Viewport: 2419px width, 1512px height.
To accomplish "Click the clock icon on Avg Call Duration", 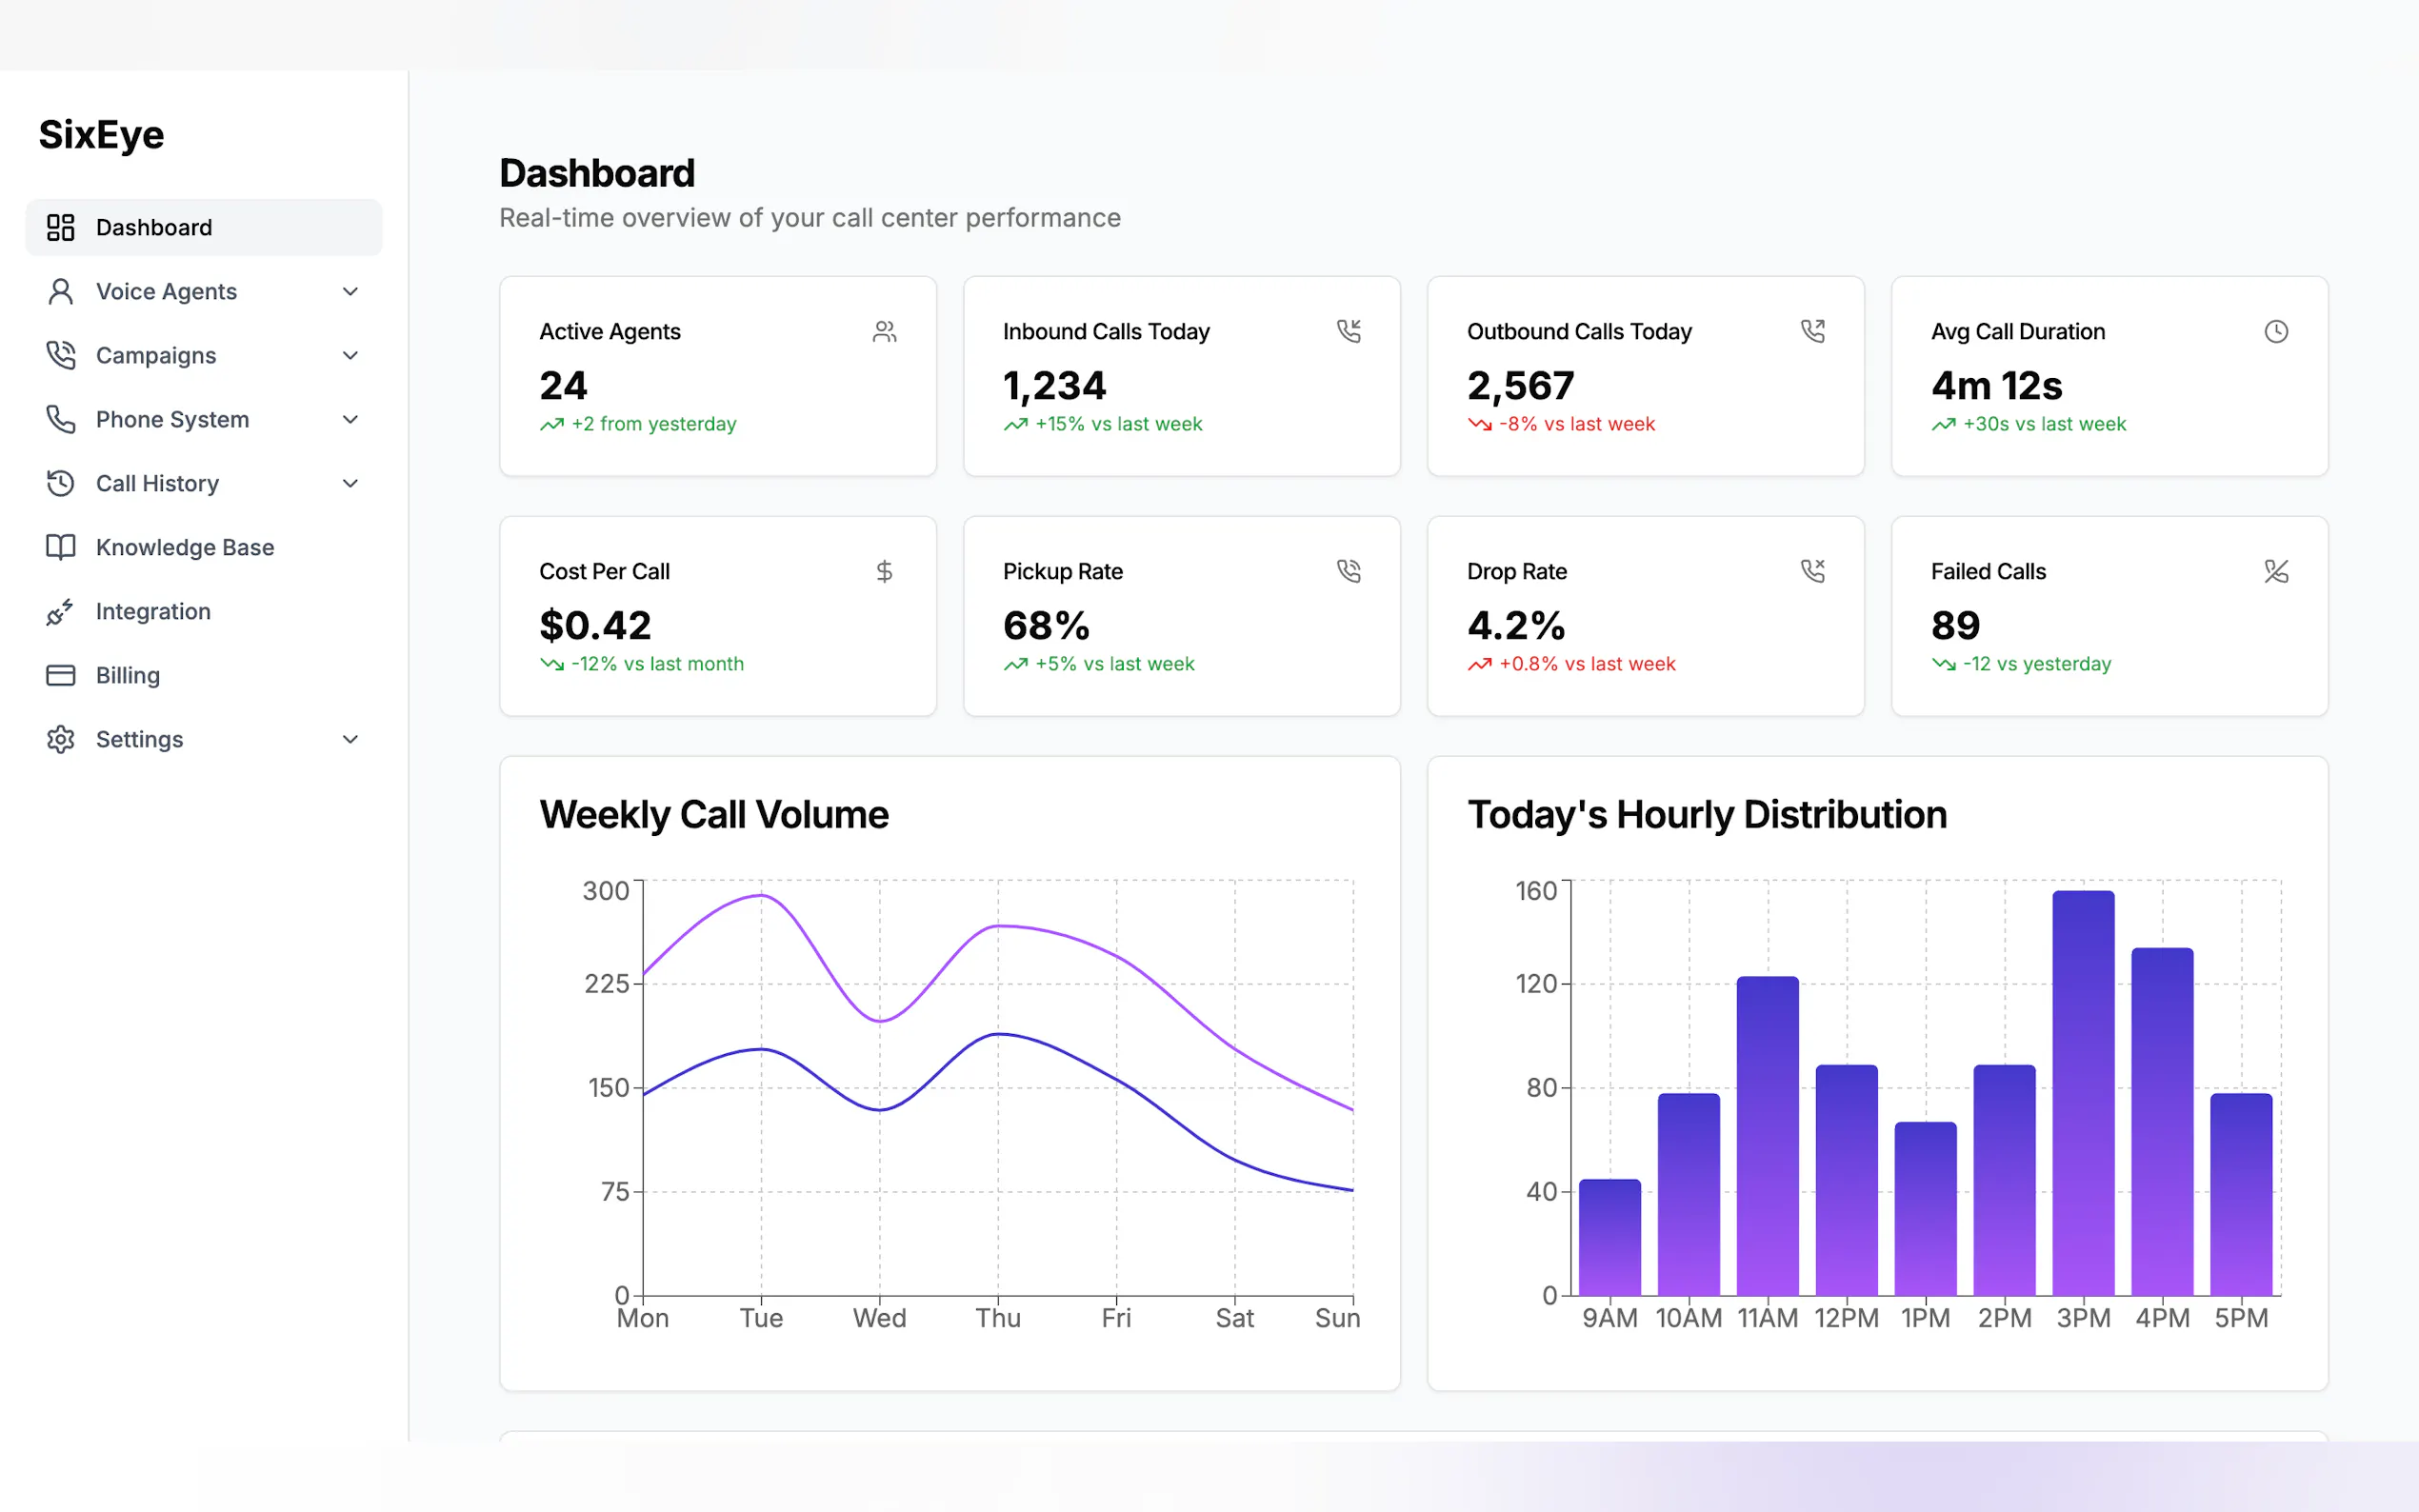I will click(2275, 331).
